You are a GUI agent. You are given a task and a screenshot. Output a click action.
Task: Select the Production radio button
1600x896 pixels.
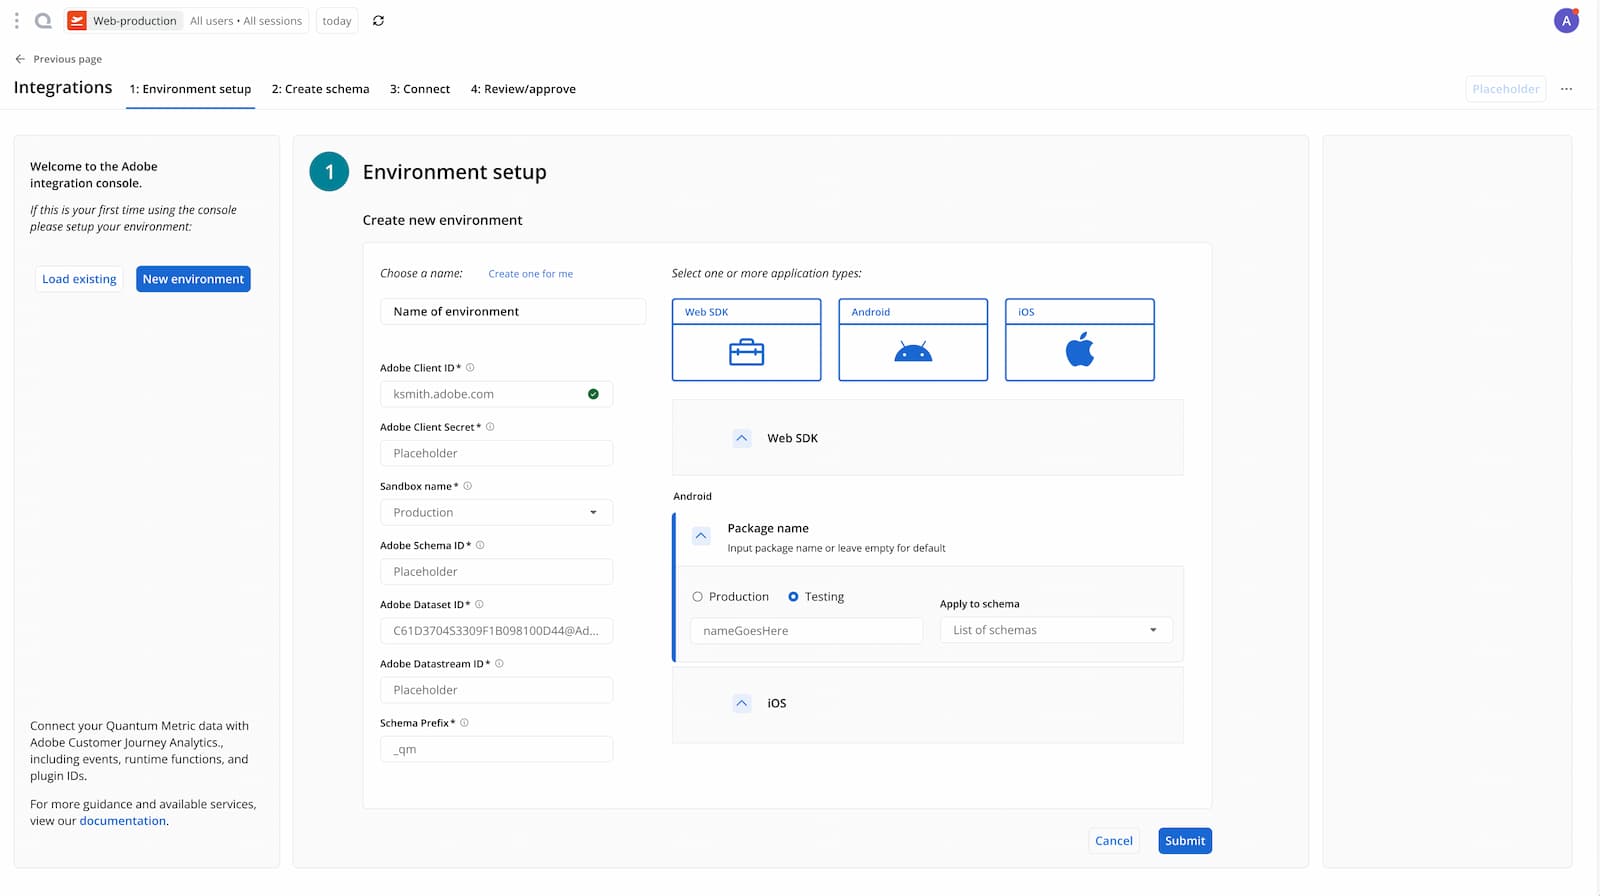pyautogui.click(x=697, y=597)
